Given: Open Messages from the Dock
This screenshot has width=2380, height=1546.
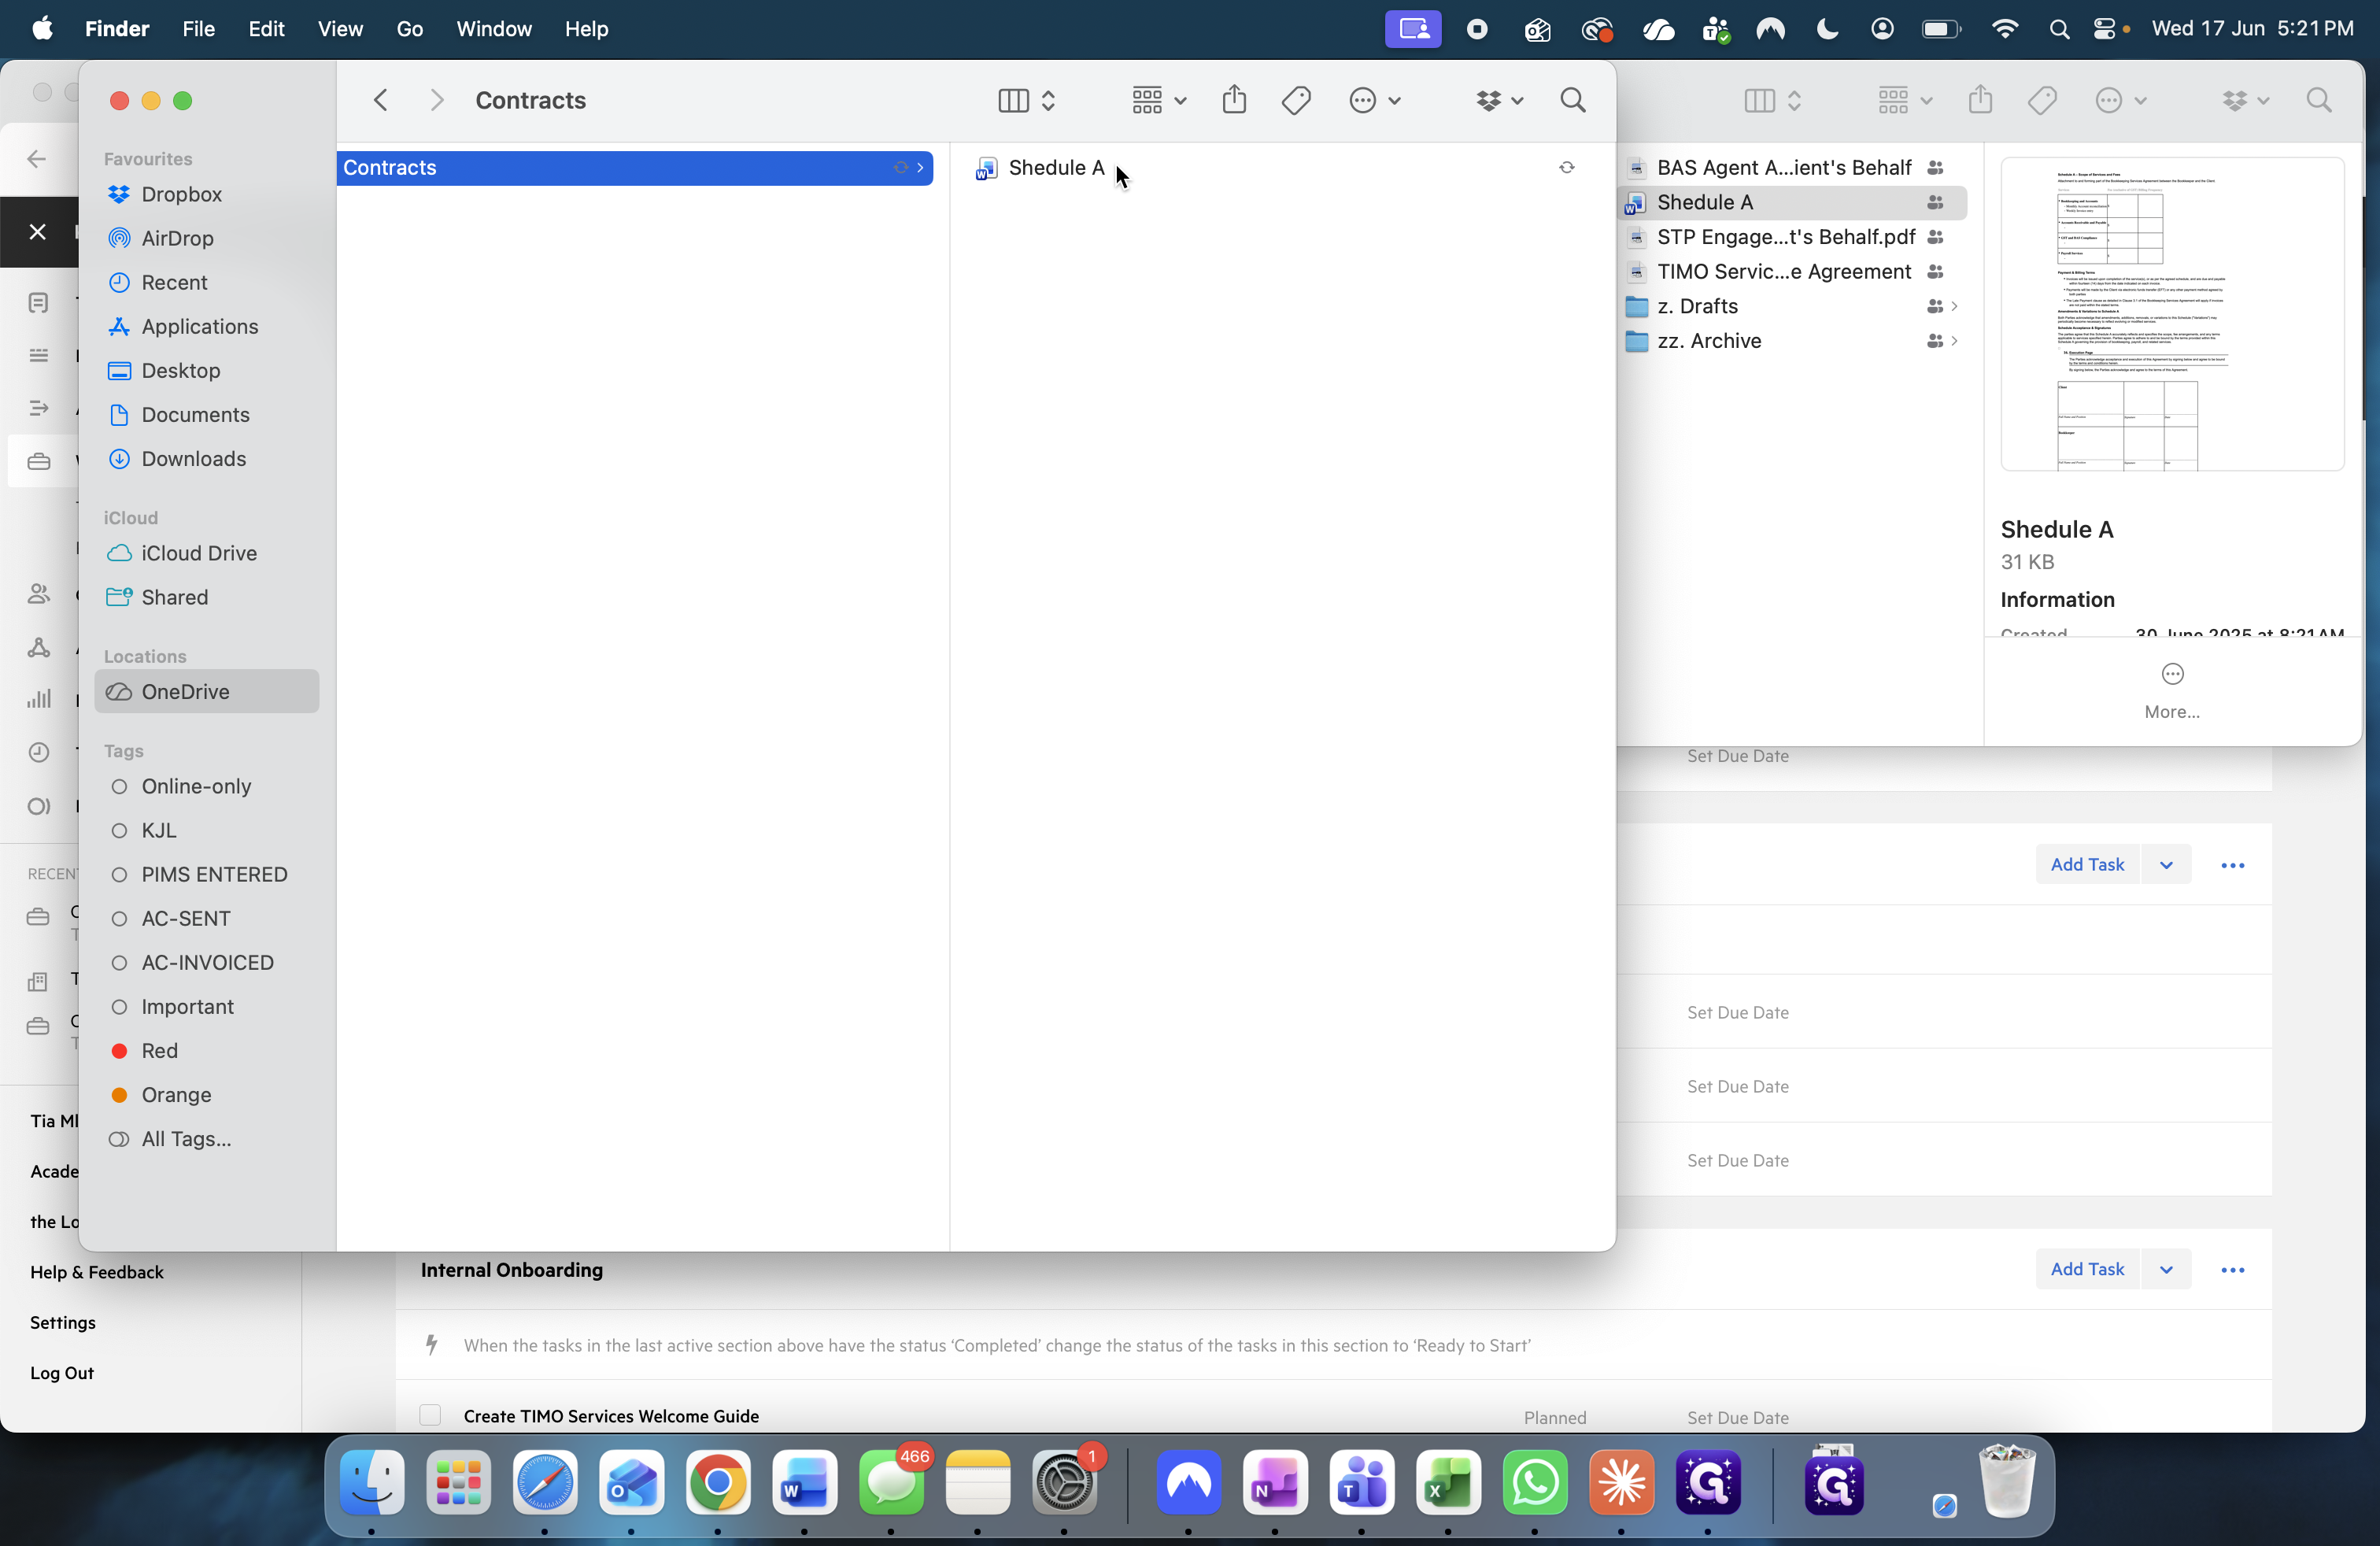Looking at the screenshot, I should point(891,1483).
